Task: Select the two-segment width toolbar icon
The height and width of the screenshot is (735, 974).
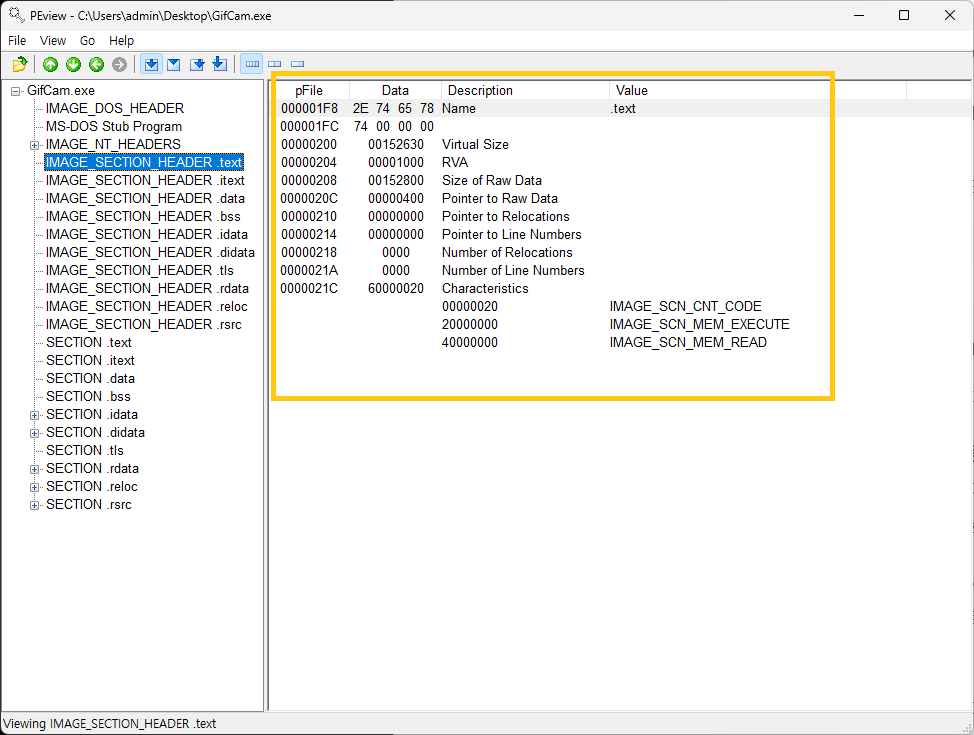Action: [x=274, y=65]
